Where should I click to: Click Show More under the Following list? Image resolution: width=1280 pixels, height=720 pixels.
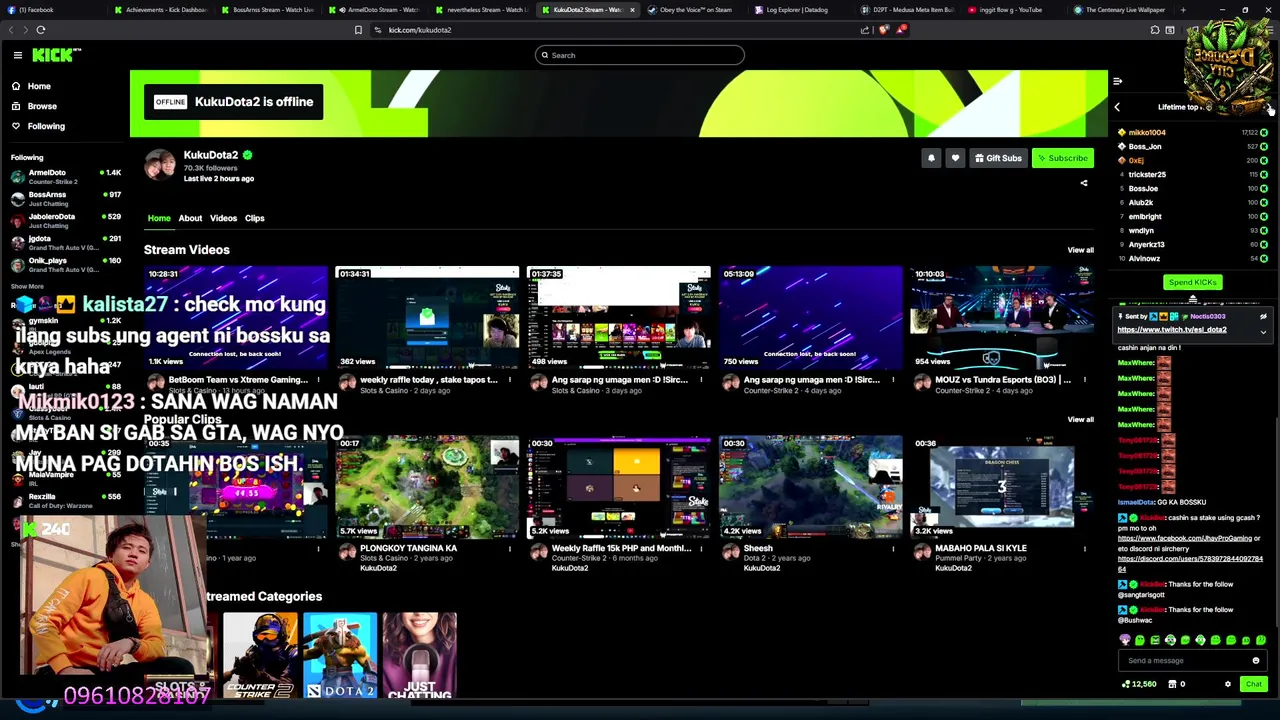point(27,287)
